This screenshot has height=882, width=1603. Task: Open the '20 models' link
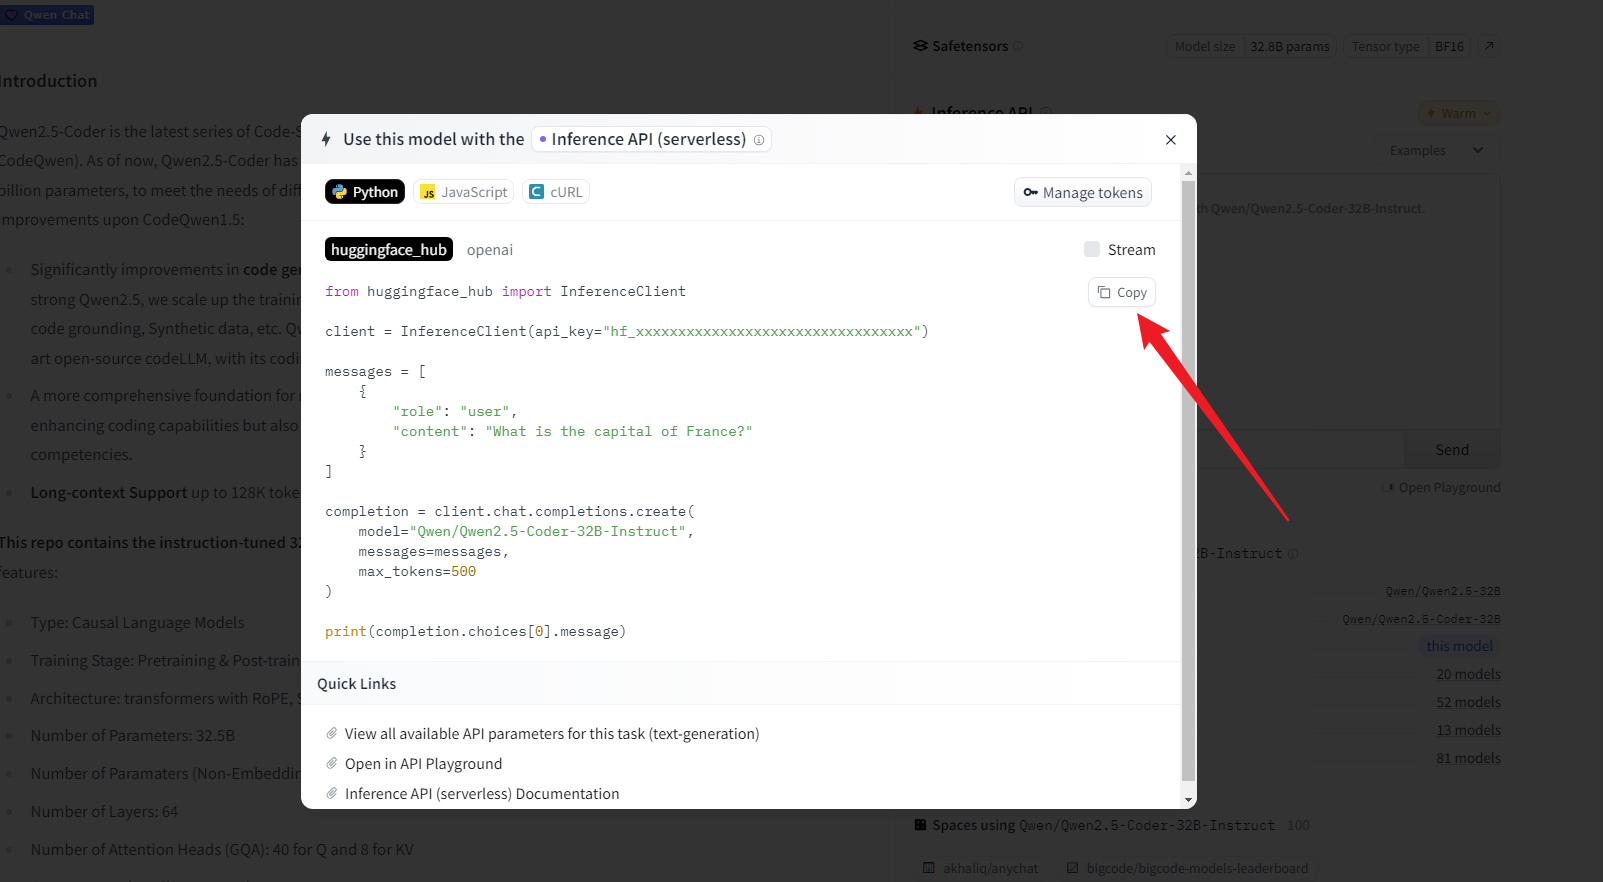tap(1468, 675)
